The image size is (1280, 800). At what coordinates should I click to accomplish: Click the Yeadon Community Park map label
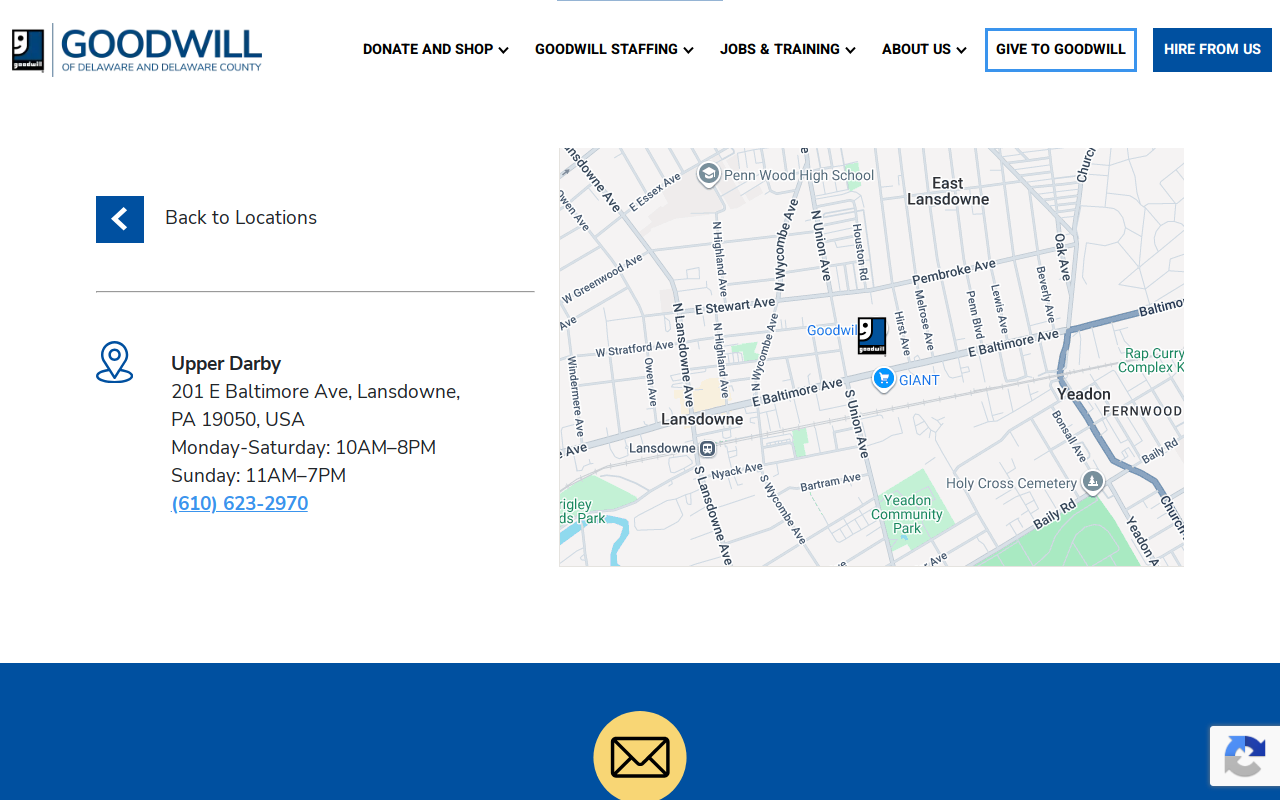coord(907,514)
